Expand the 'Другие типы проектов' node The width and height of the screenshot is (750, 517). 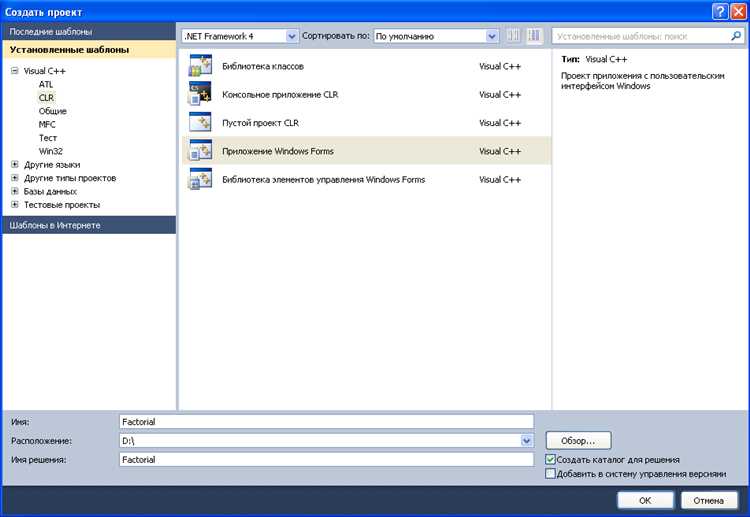(x=15, y=177)
